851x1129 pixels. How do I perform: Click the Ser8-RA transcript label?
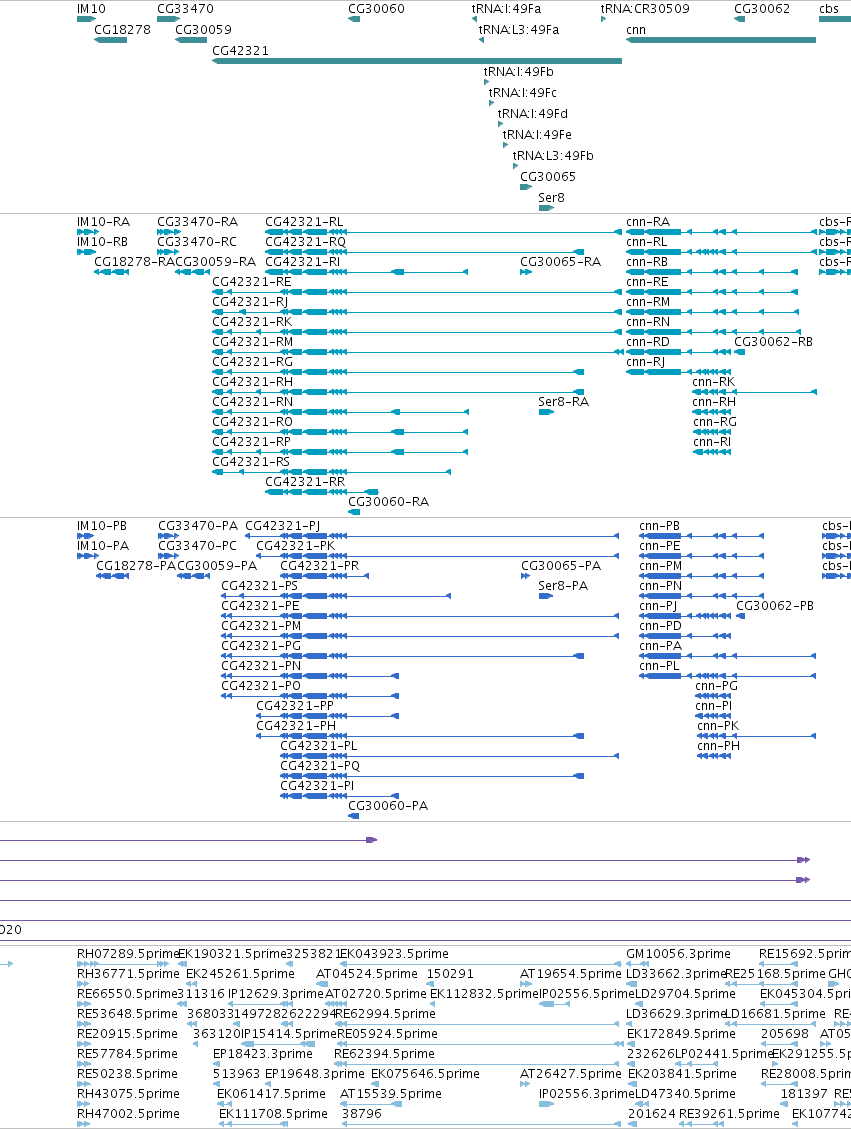(x=563, y=401)
